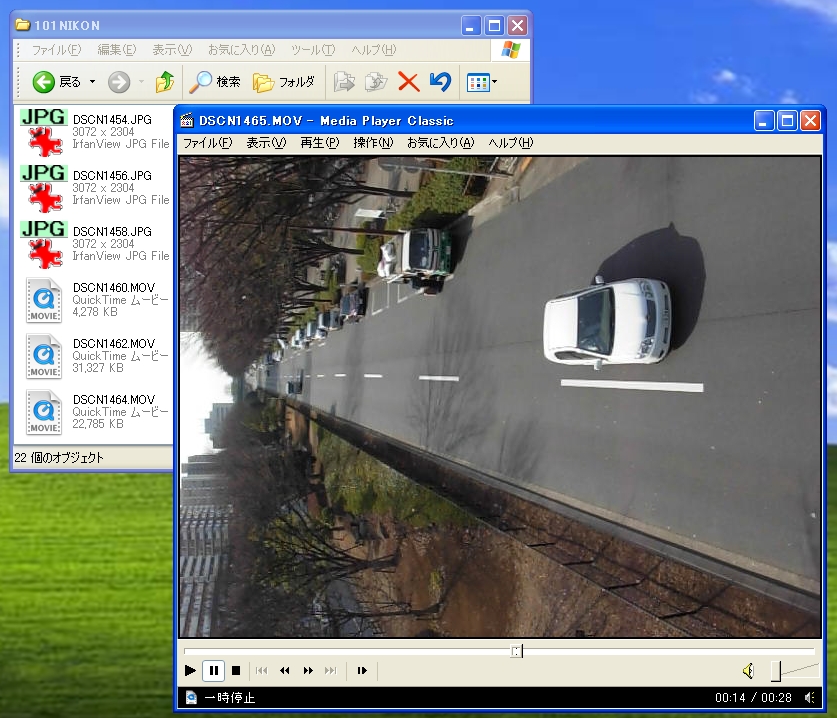This screenshot has width=837, height=718.
Task: Click the DSCN1454.JPG file name
Action: 112,120
